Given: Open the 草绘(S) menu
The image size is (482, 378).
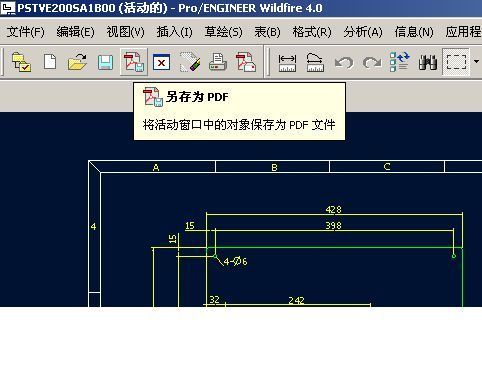Looking at the screenshot, I should [223, 32].
